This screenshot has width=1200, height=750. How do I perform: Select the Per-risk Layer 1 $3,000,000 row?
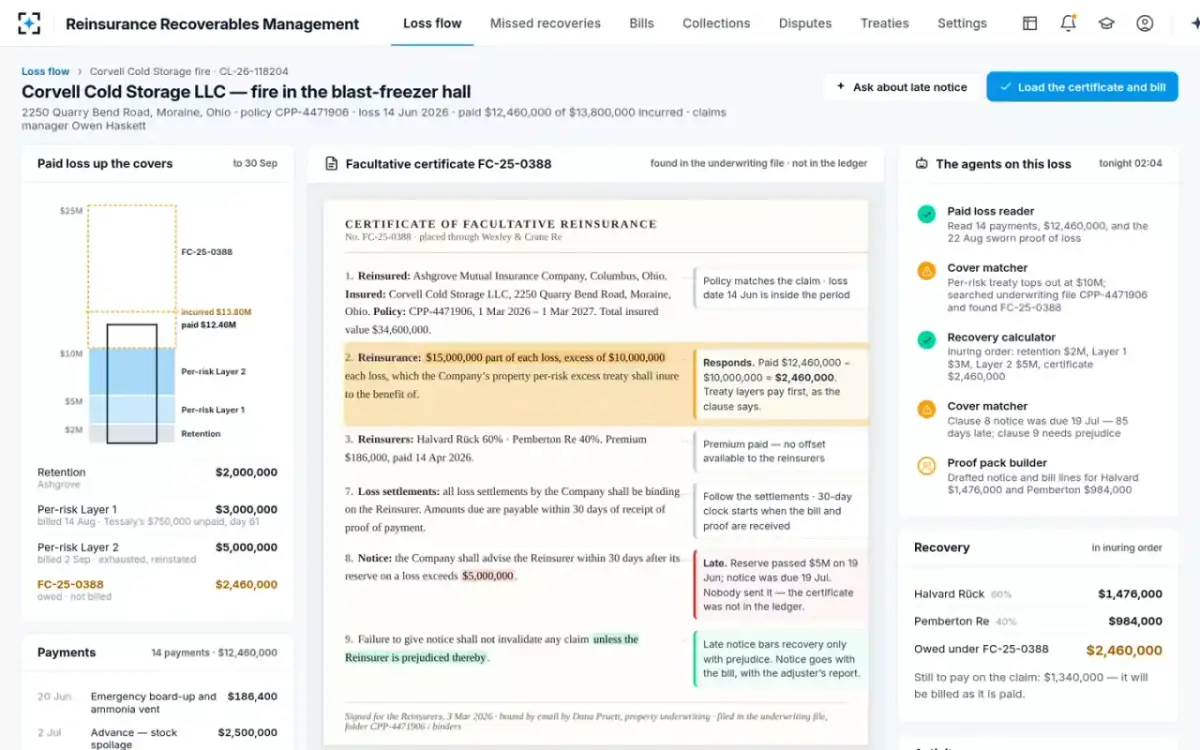[157, 515]
